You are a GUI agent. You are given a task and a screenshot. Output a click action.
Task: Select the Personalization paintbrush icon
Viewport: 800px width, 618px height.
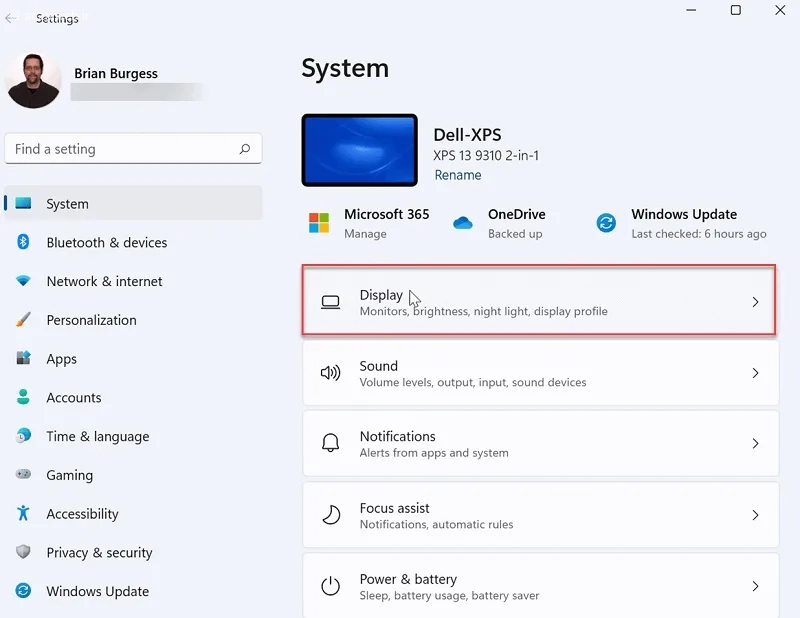tap(23, 319)
